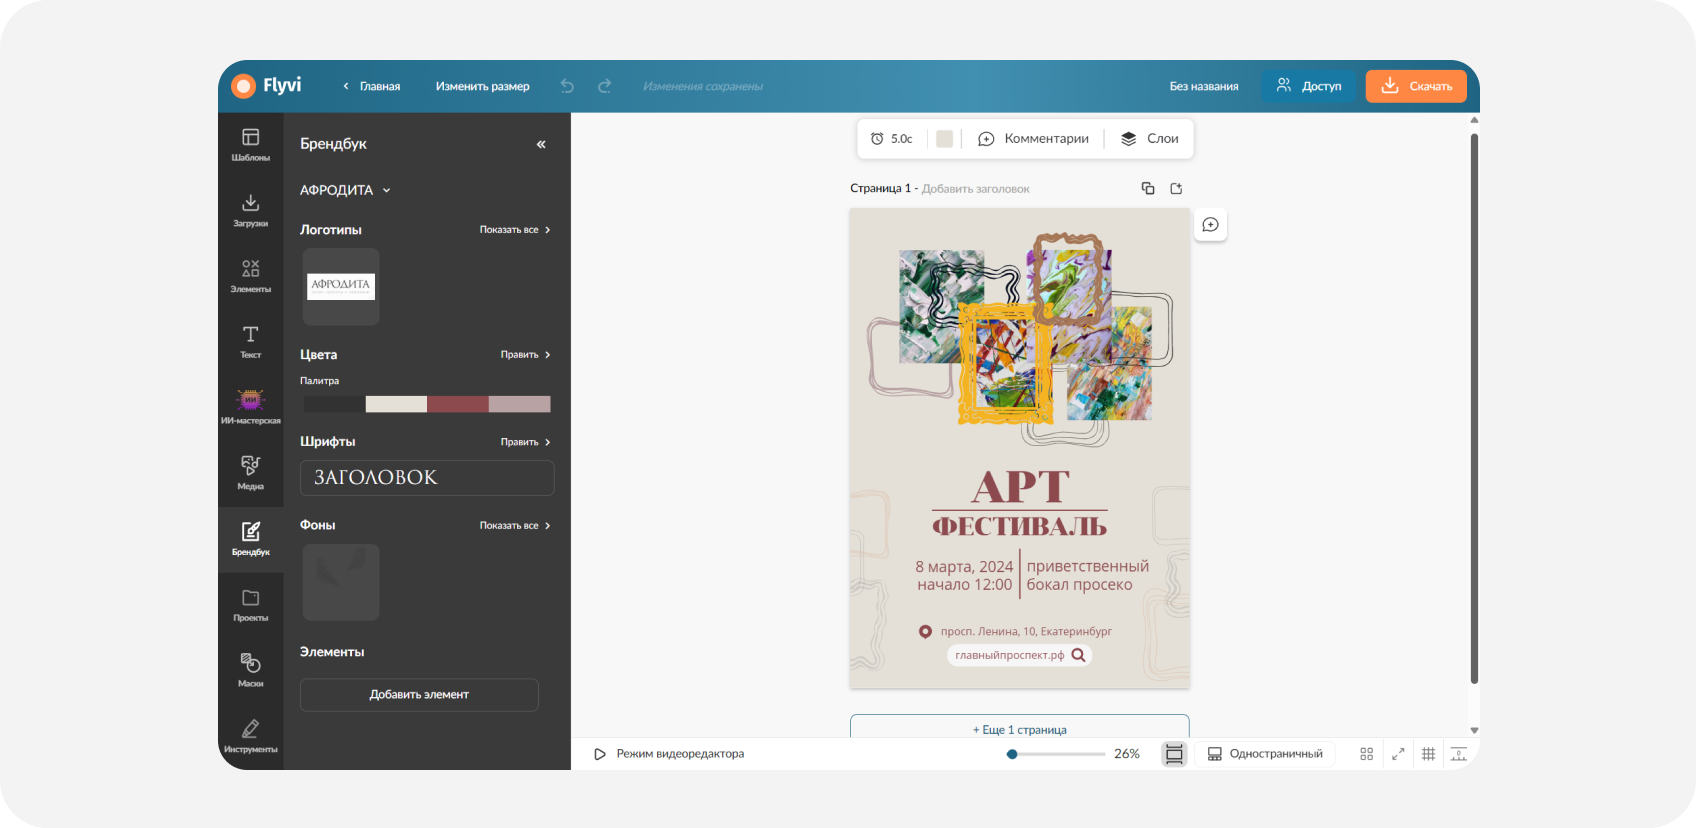Show all backgrounds
The width and height of the screenshot is (1696, 828).
pos(515,526)
